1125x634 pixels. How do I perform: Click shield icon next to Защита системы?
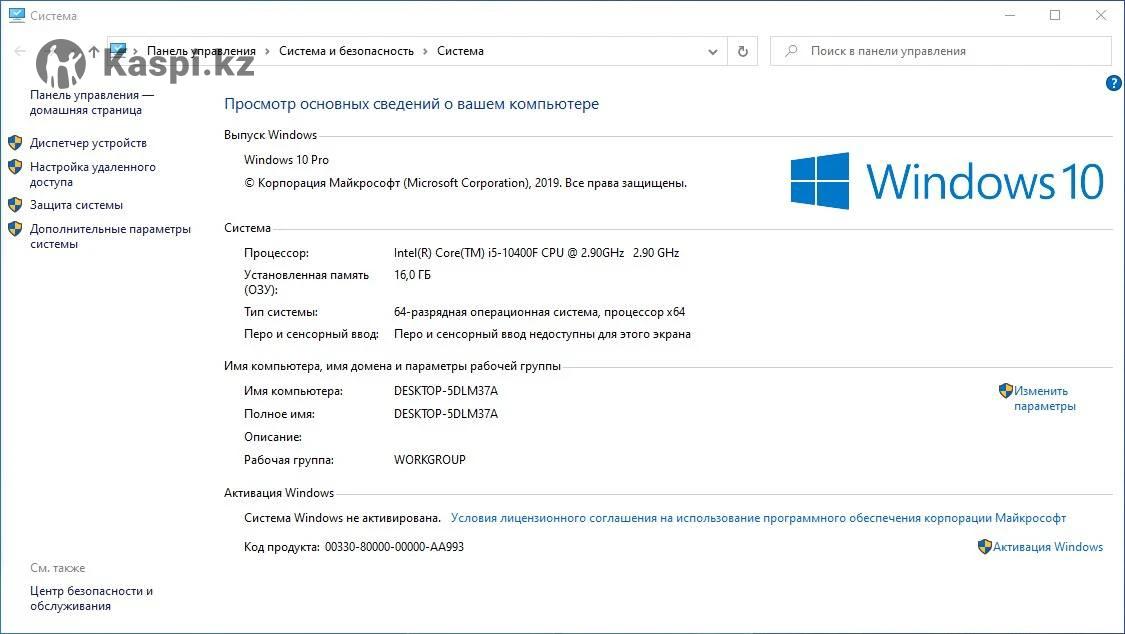(x=15, y=205)
